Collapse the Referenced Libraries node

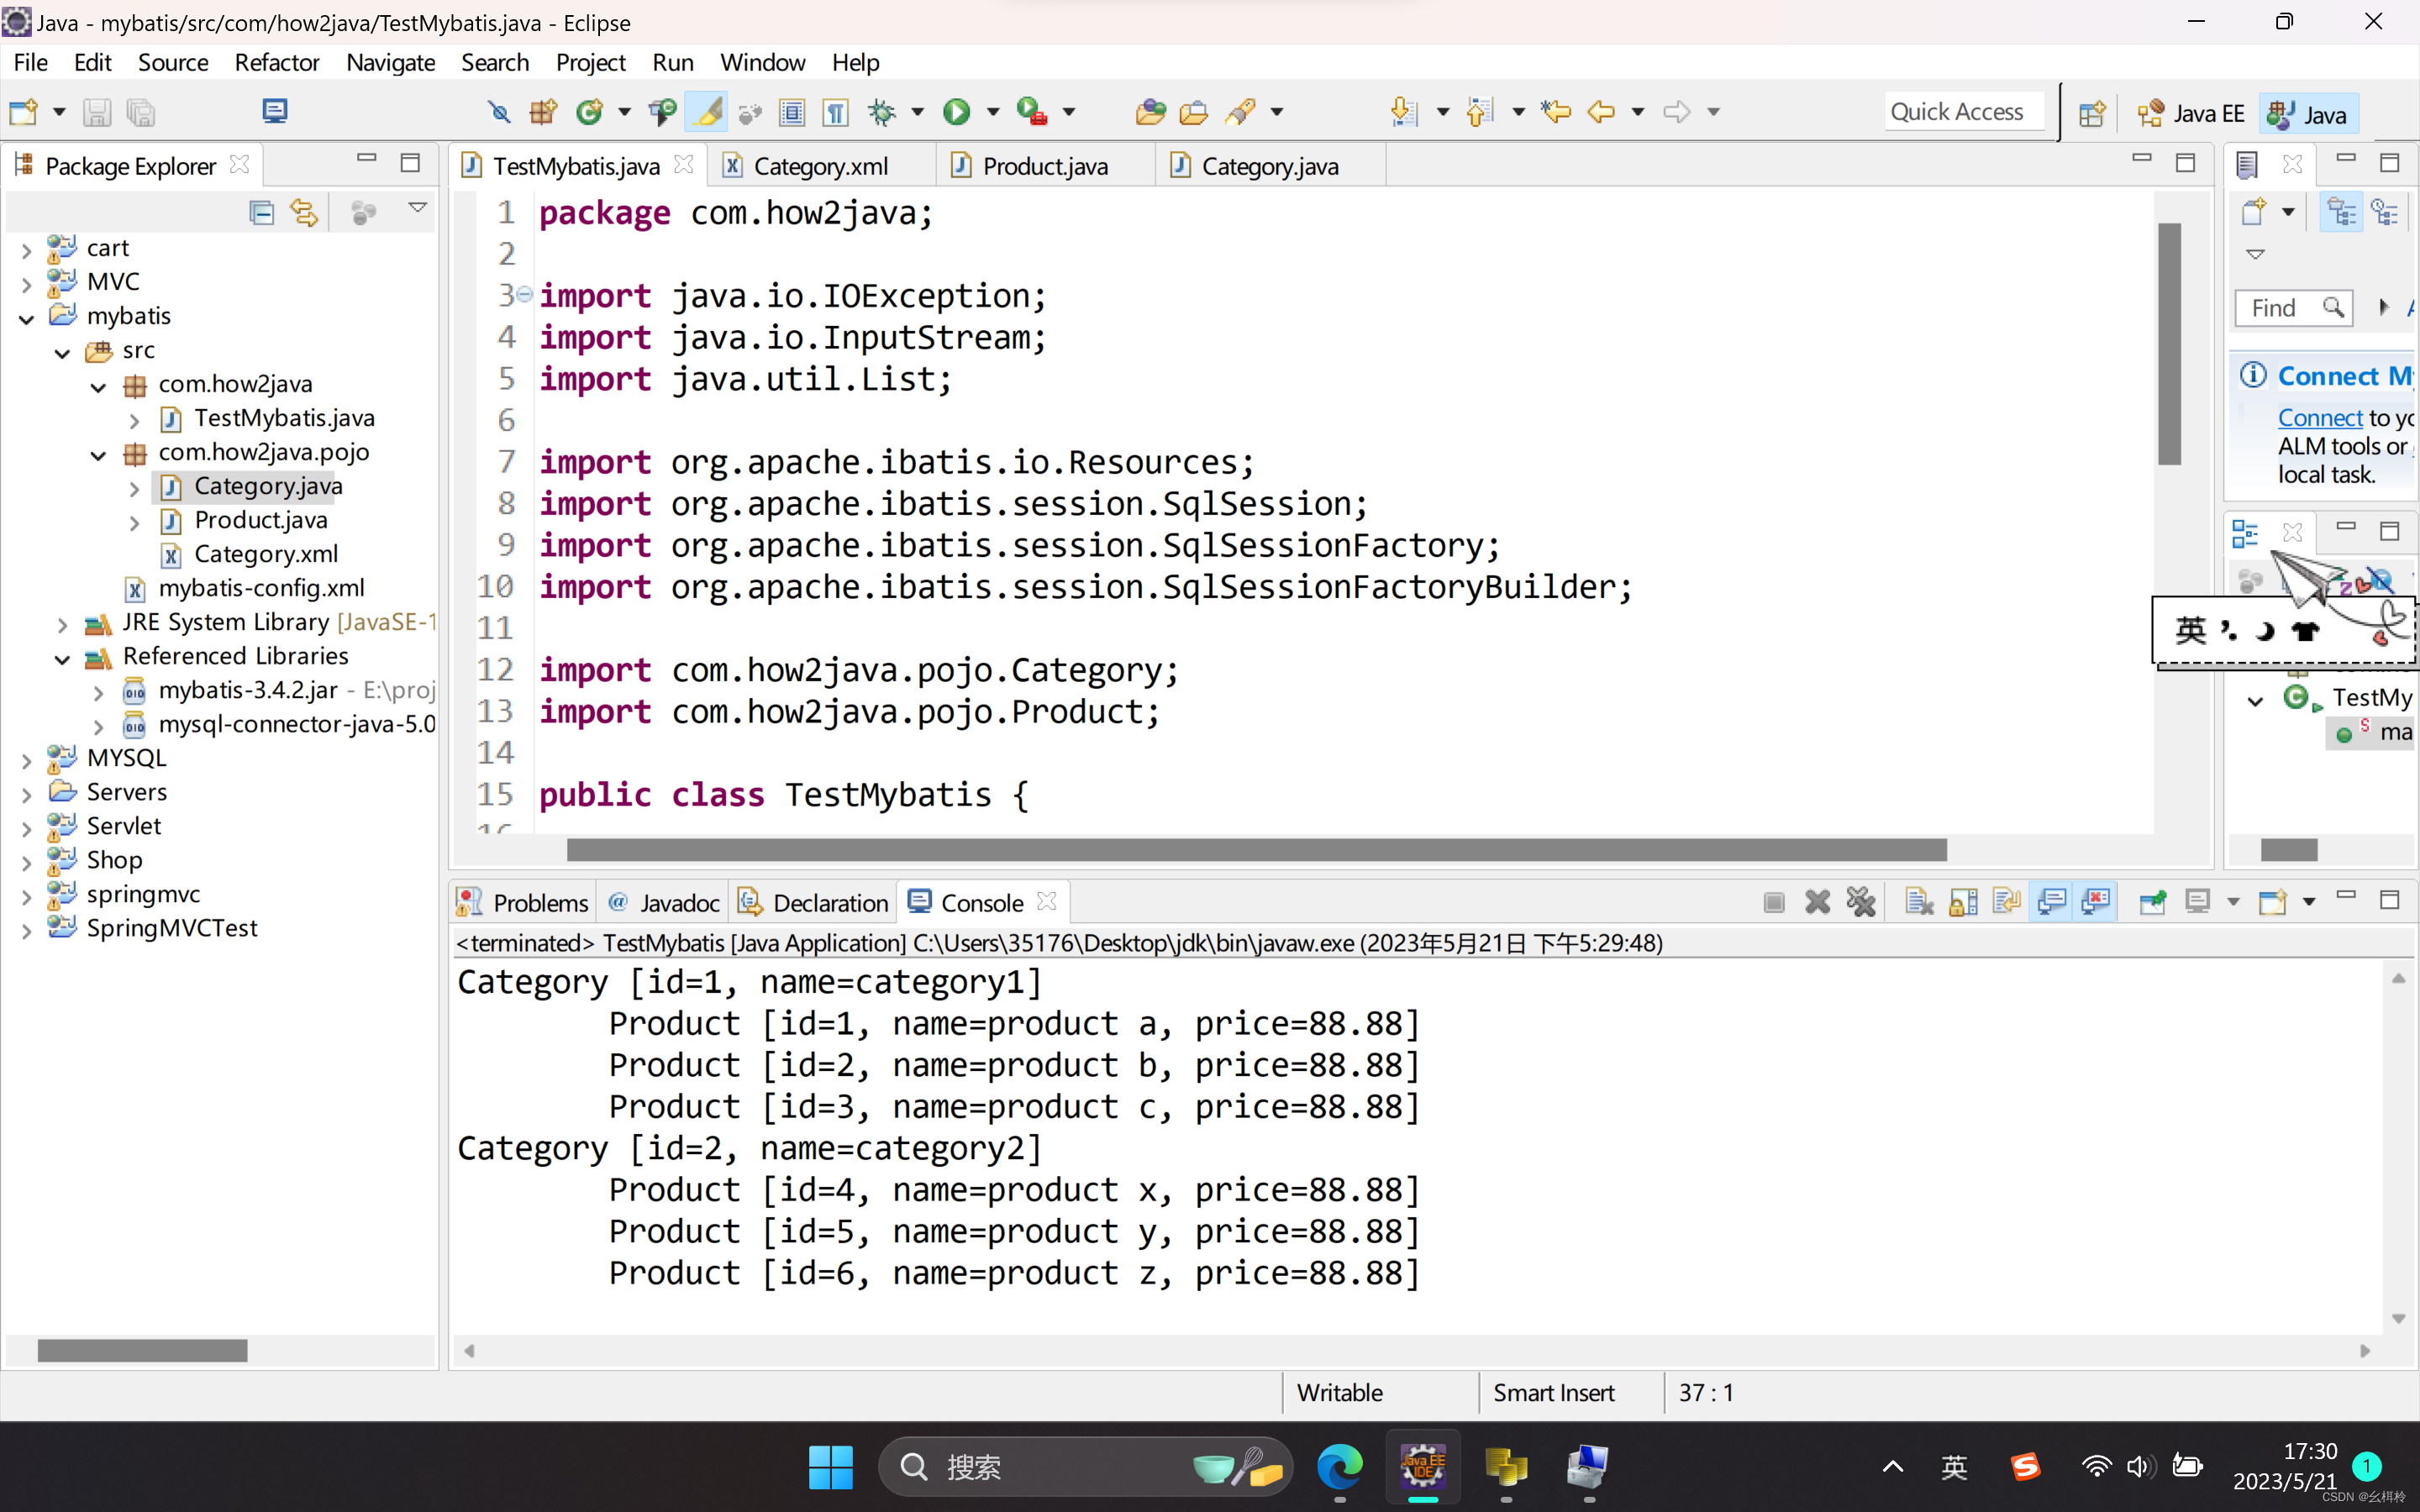pos(62,658)
